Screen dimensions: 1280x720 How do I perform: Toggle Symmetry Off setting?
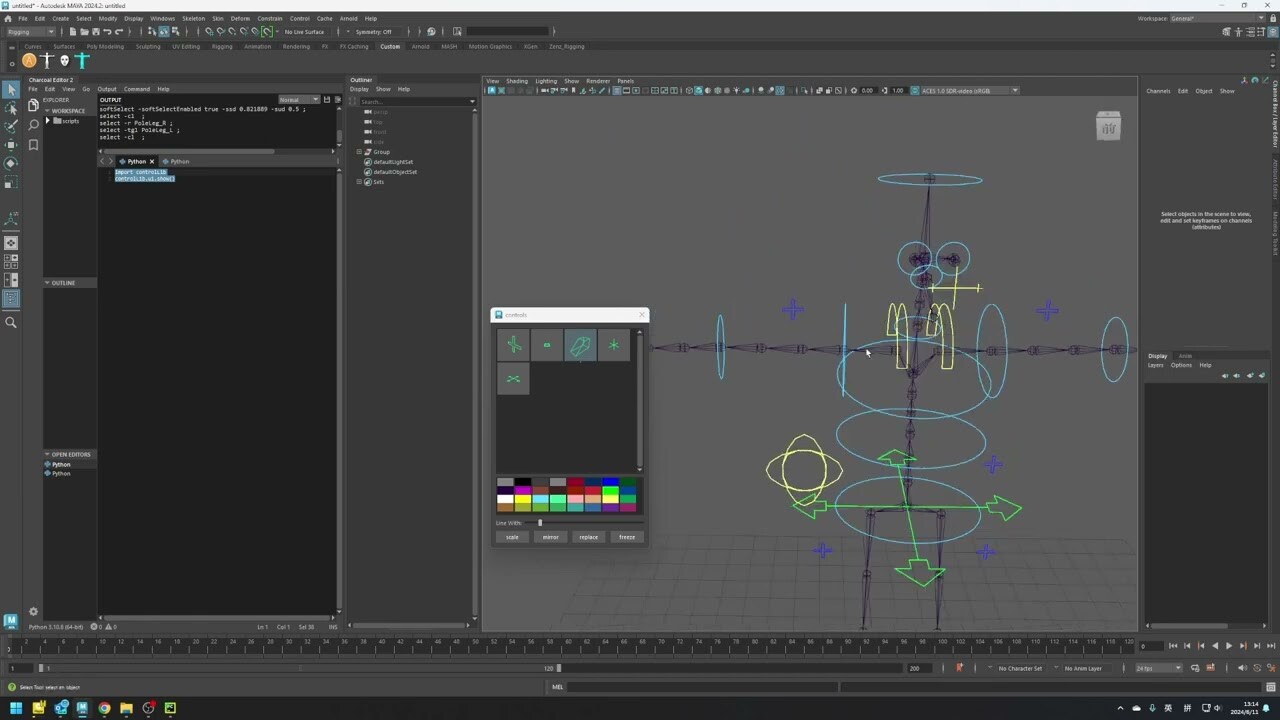click(372, 32)
